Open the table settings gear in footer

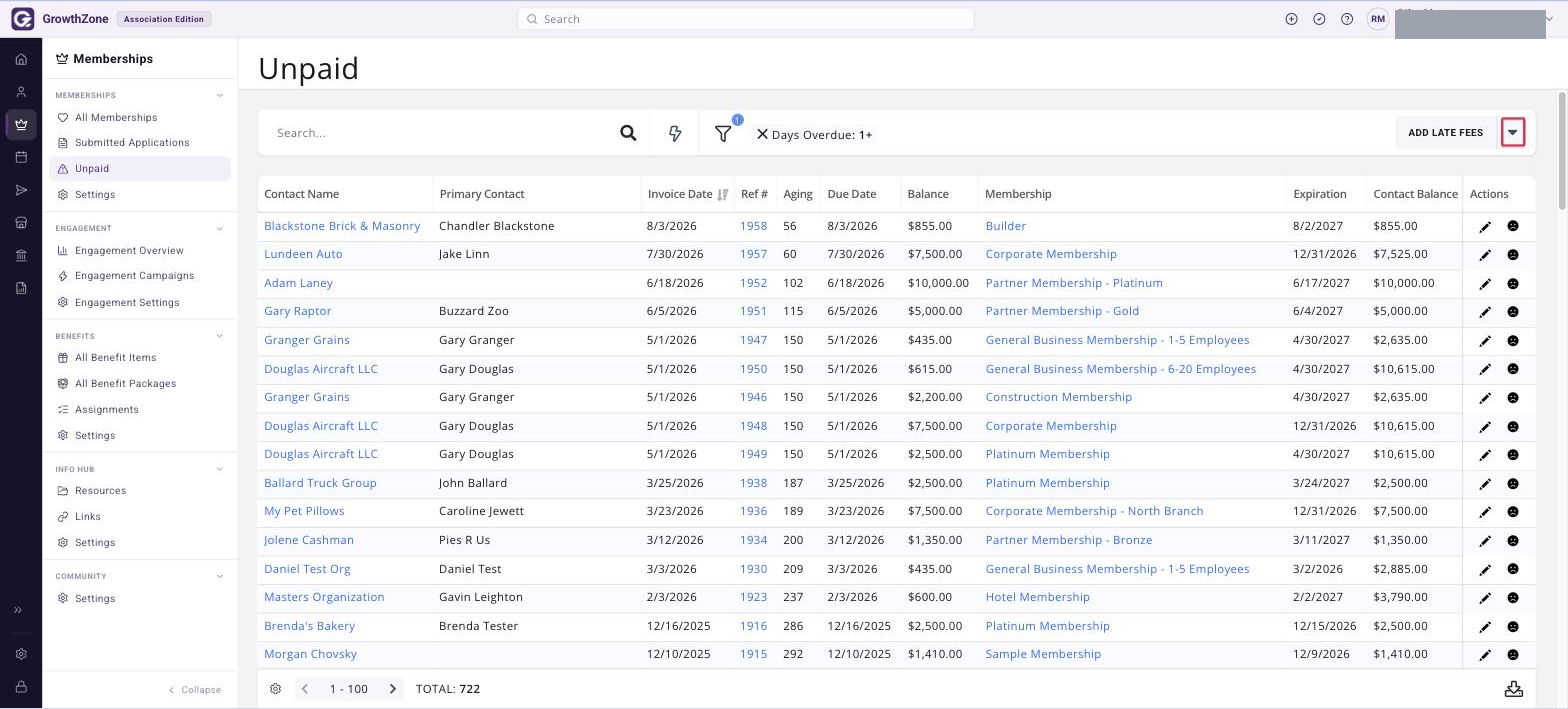click(x=275, y=689)
